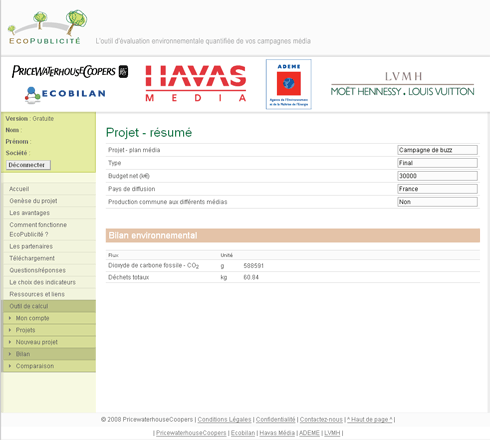Image resolution: width=490 pixels, height=440 pixels.
Task: Click the Campagne de buzz field
Action: [437, 150]
